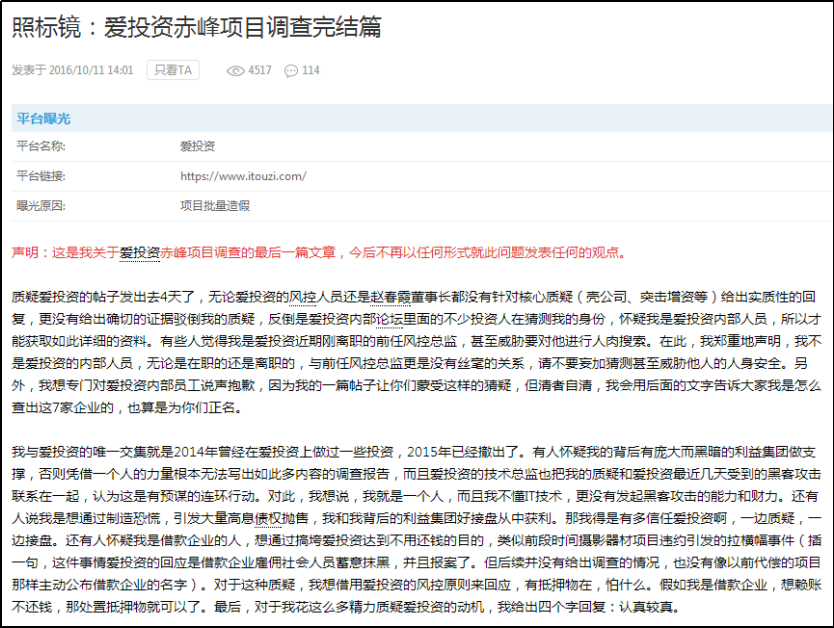Click the underlined 风控 keyword link
834x628 pixels.
(303, 297)
